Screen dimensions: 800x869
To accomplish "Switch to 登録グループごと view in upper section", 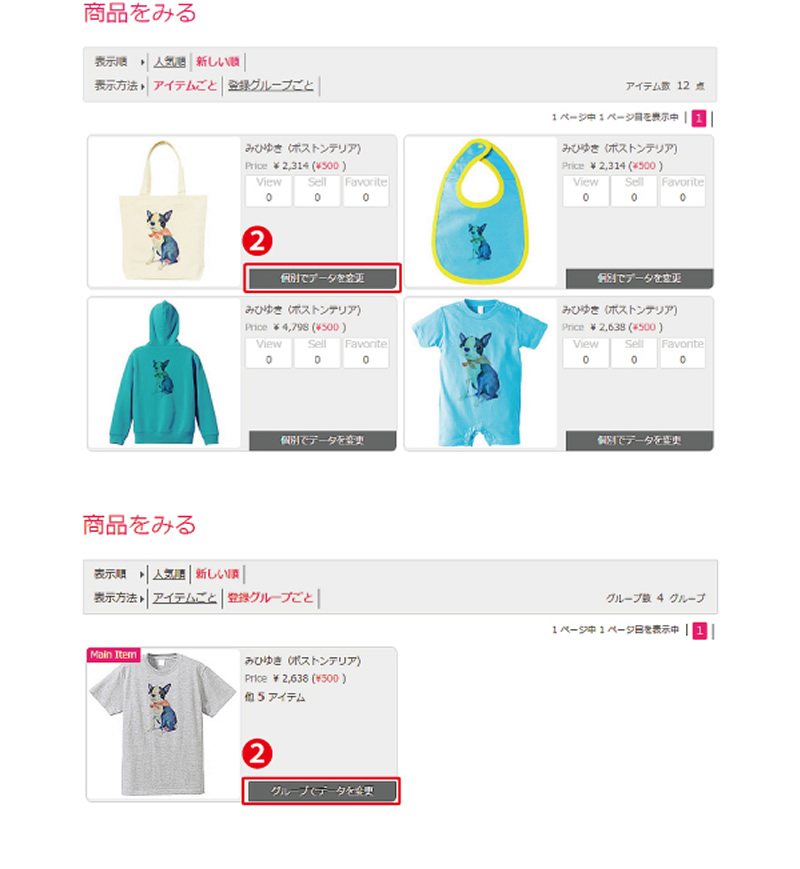I will coord(271,86).
